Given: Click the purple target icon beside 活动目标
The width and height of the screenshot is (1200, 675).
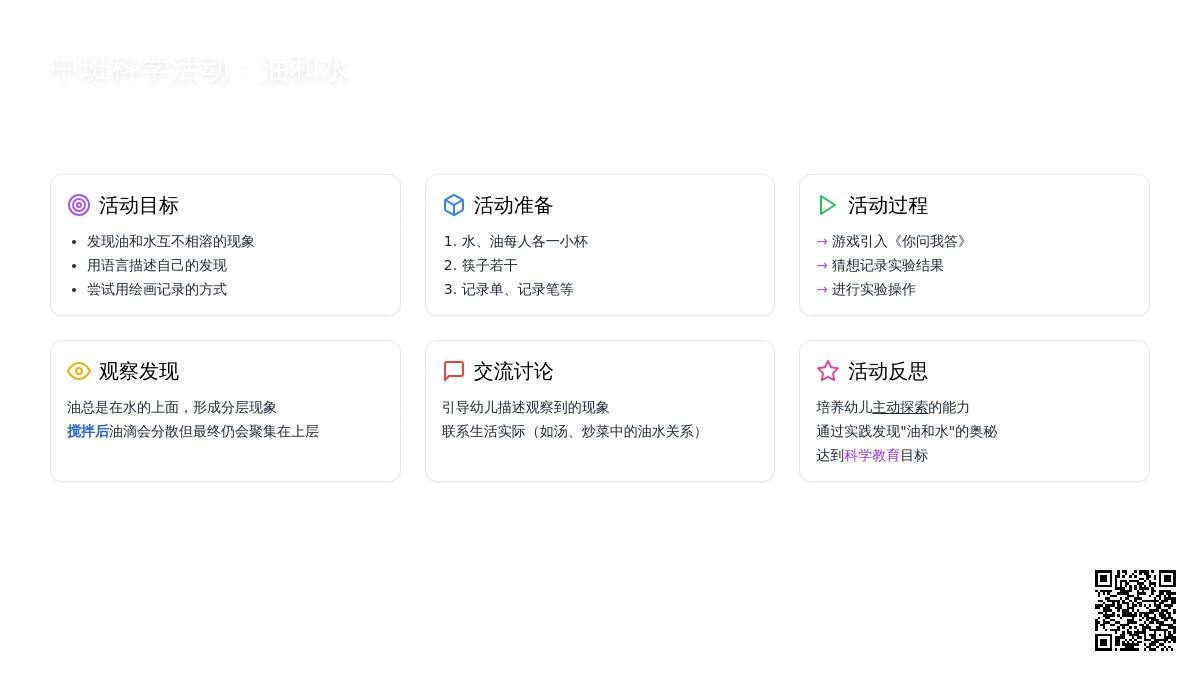Looking at the screenshot, I should click(x=79, y=205).
